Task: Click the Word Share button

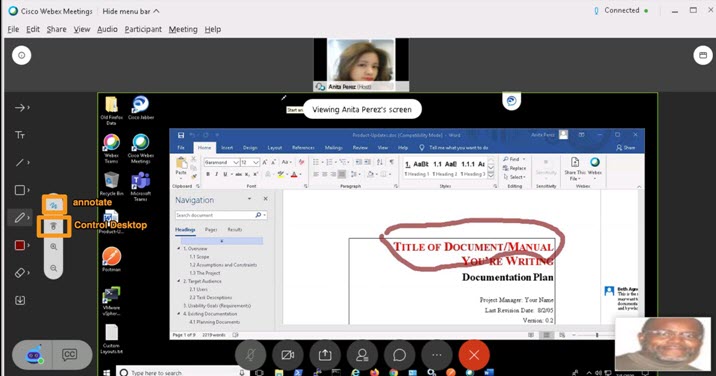Action: [x=626, y=148]
